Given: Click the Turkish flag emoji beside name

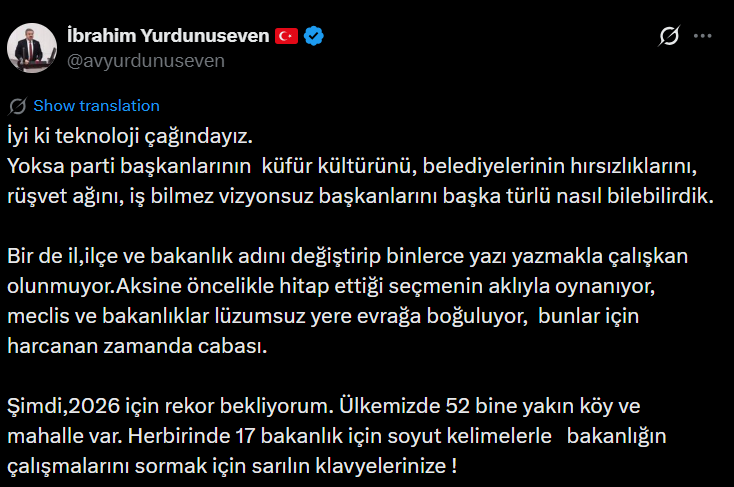Looking at the screenshot, I should coord(287,36).
